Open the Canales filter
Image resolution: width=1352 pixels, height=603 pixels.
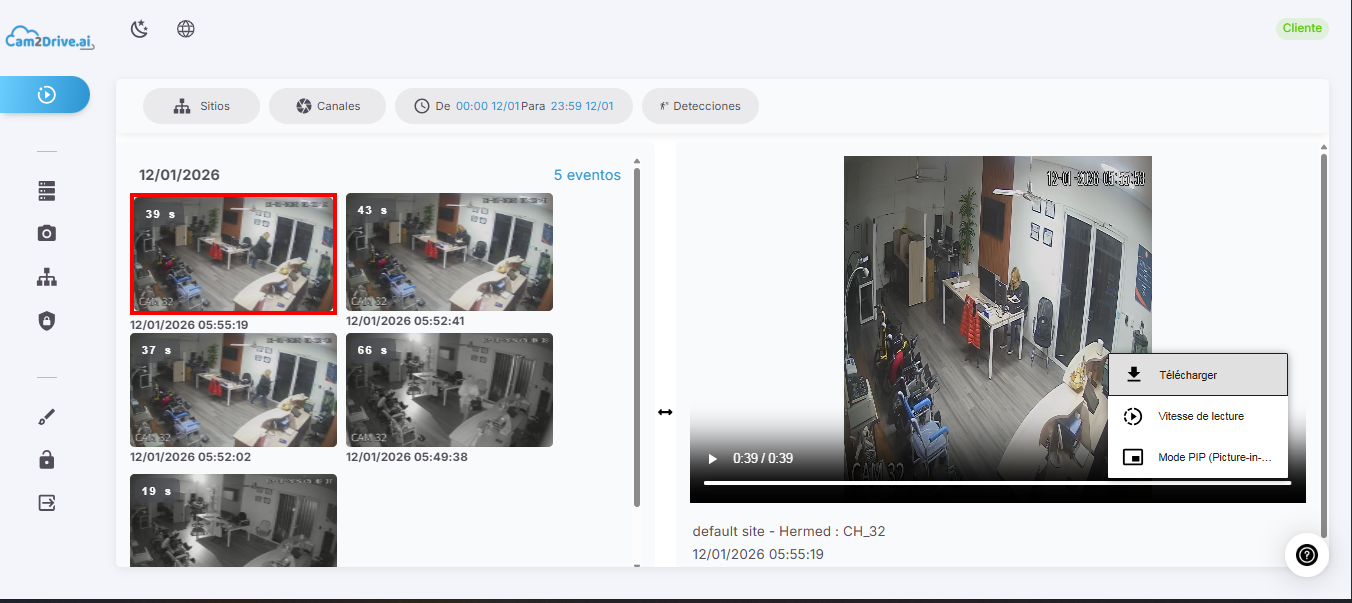[x=327, y=106]
